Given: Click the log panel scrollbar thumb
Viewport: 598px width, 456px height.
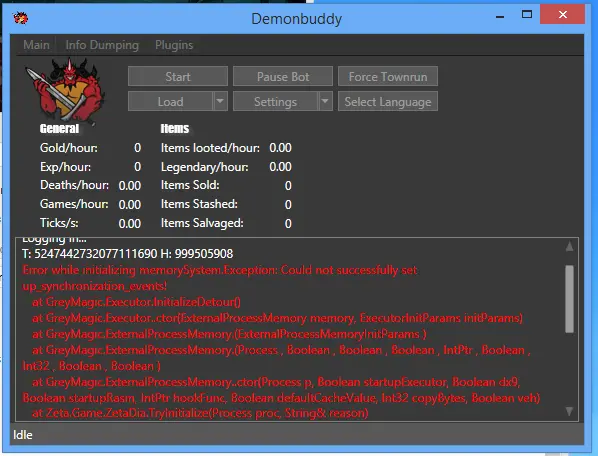Looking at the screenshot, I should (x=569, y=299).
